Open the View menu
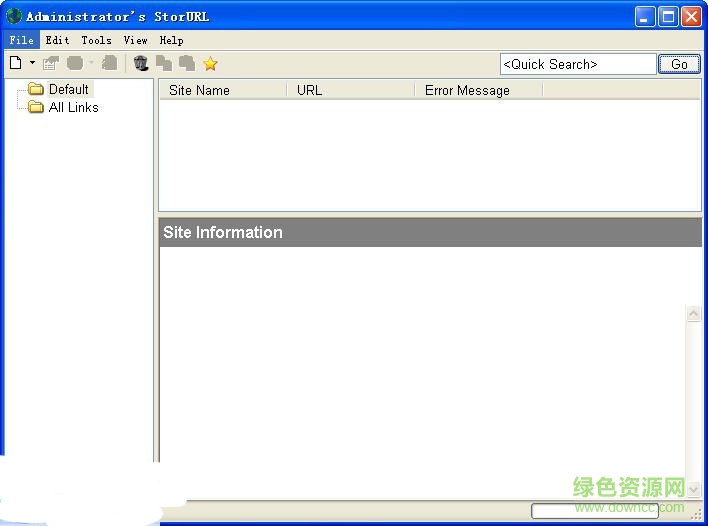708x526 pixels. coord(135,40)
